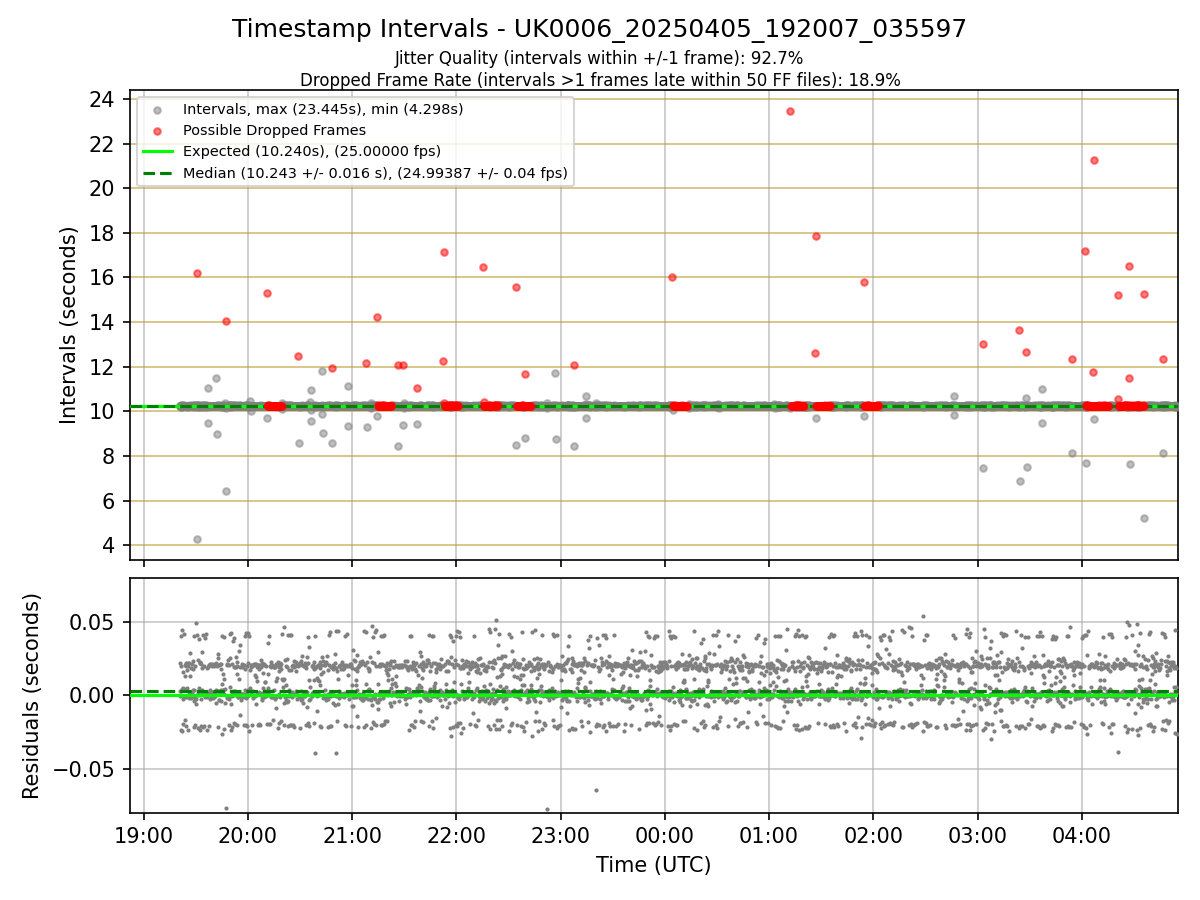This screenshot has width=1200, height=900.
Task: Click legend entry 'Median (10.243 +/- 0.016 s)'
Action: [x=375, y=173]
